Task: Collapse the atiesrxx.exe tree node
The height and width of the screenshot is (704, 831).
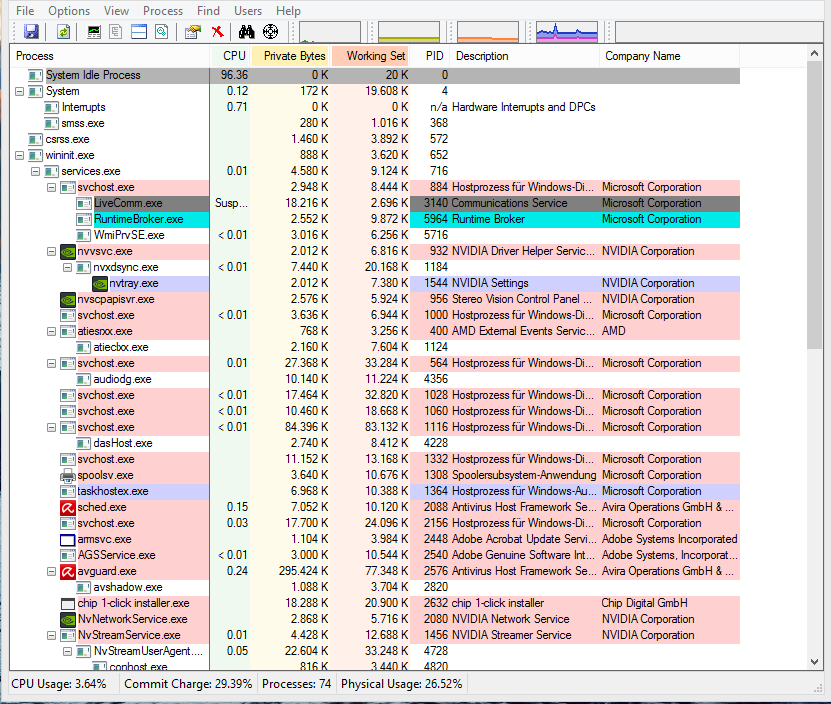Action: [51, 331]
